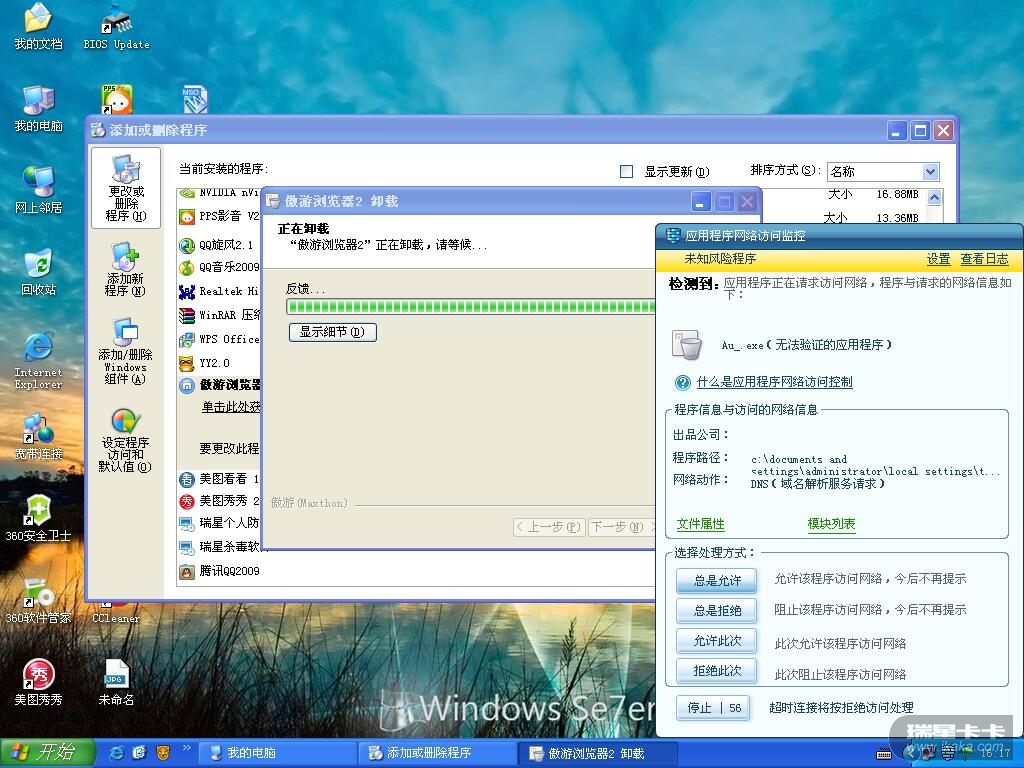1024x768 pixels.
Task: Click 开始 Start menu button
Action: tap(47, 753)
